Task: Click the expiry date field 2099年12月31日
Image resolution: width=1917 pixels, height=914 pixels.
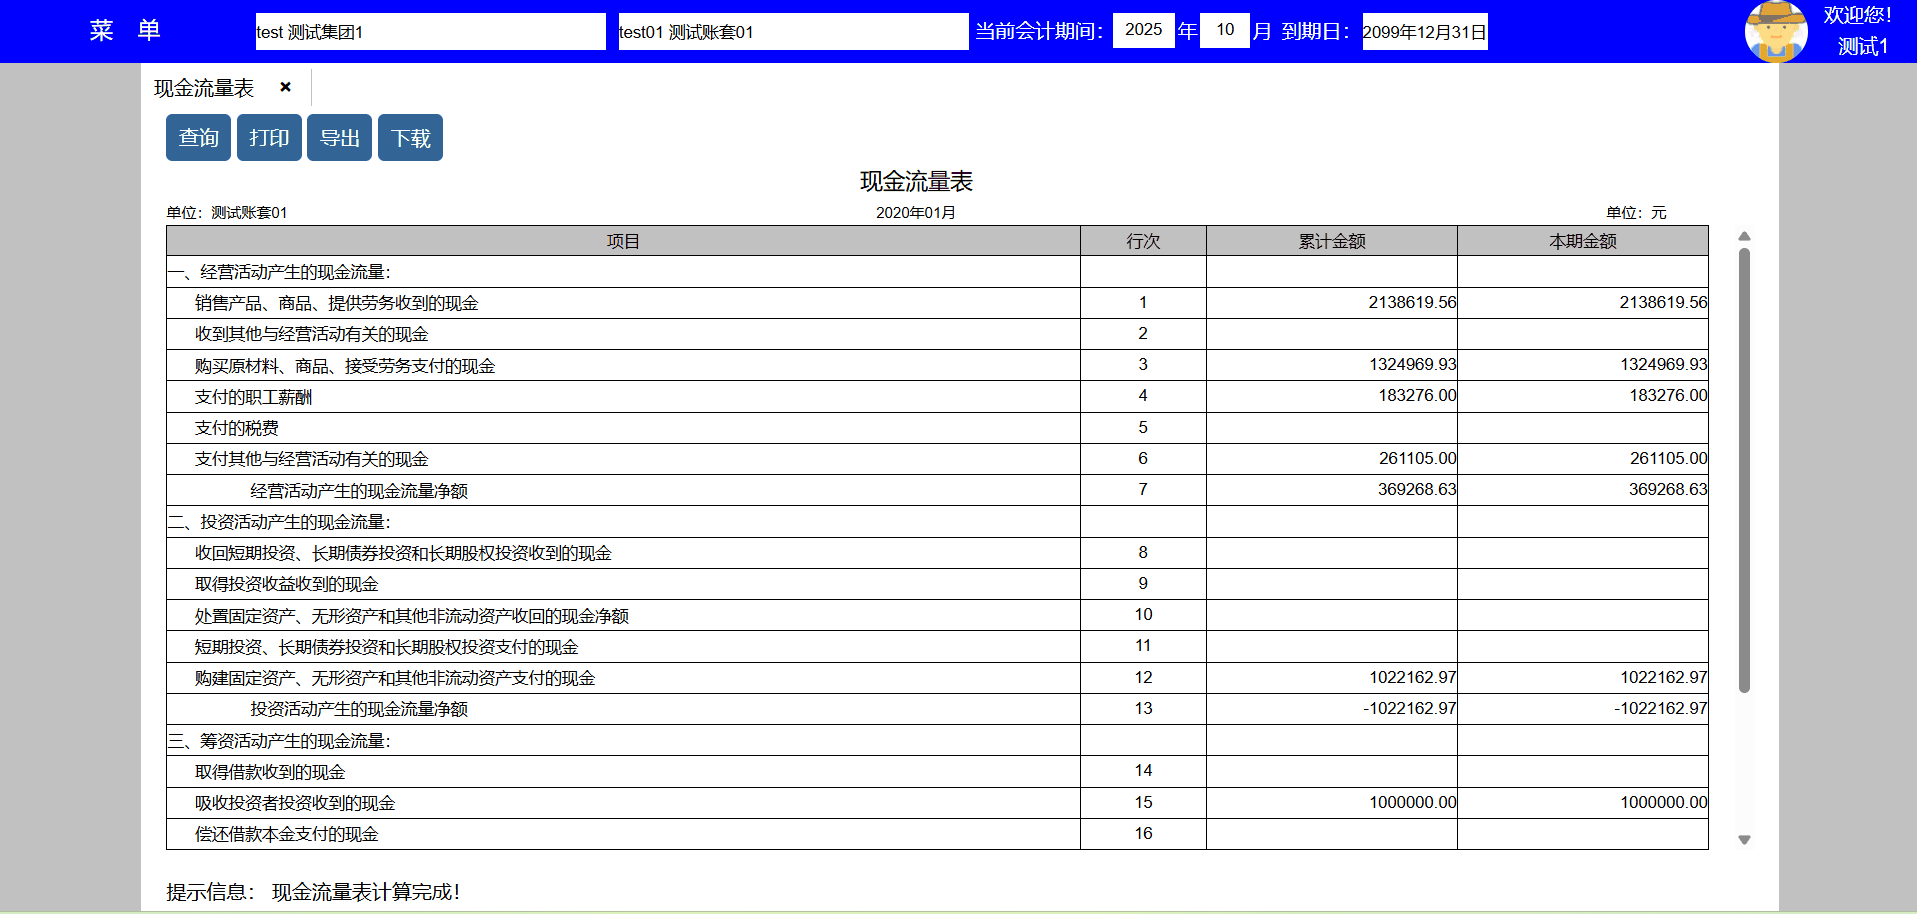Action: click(x=1424, y=32)
